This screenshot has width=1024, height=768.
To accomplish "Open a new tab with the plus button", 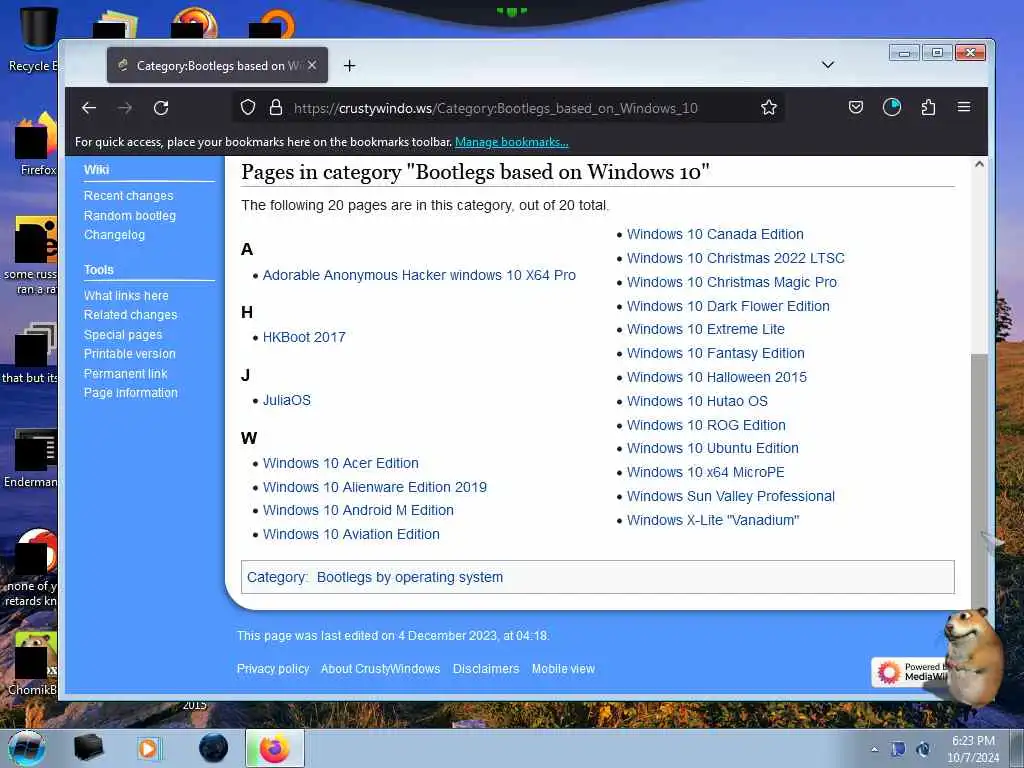I will (x=349, y=65).
